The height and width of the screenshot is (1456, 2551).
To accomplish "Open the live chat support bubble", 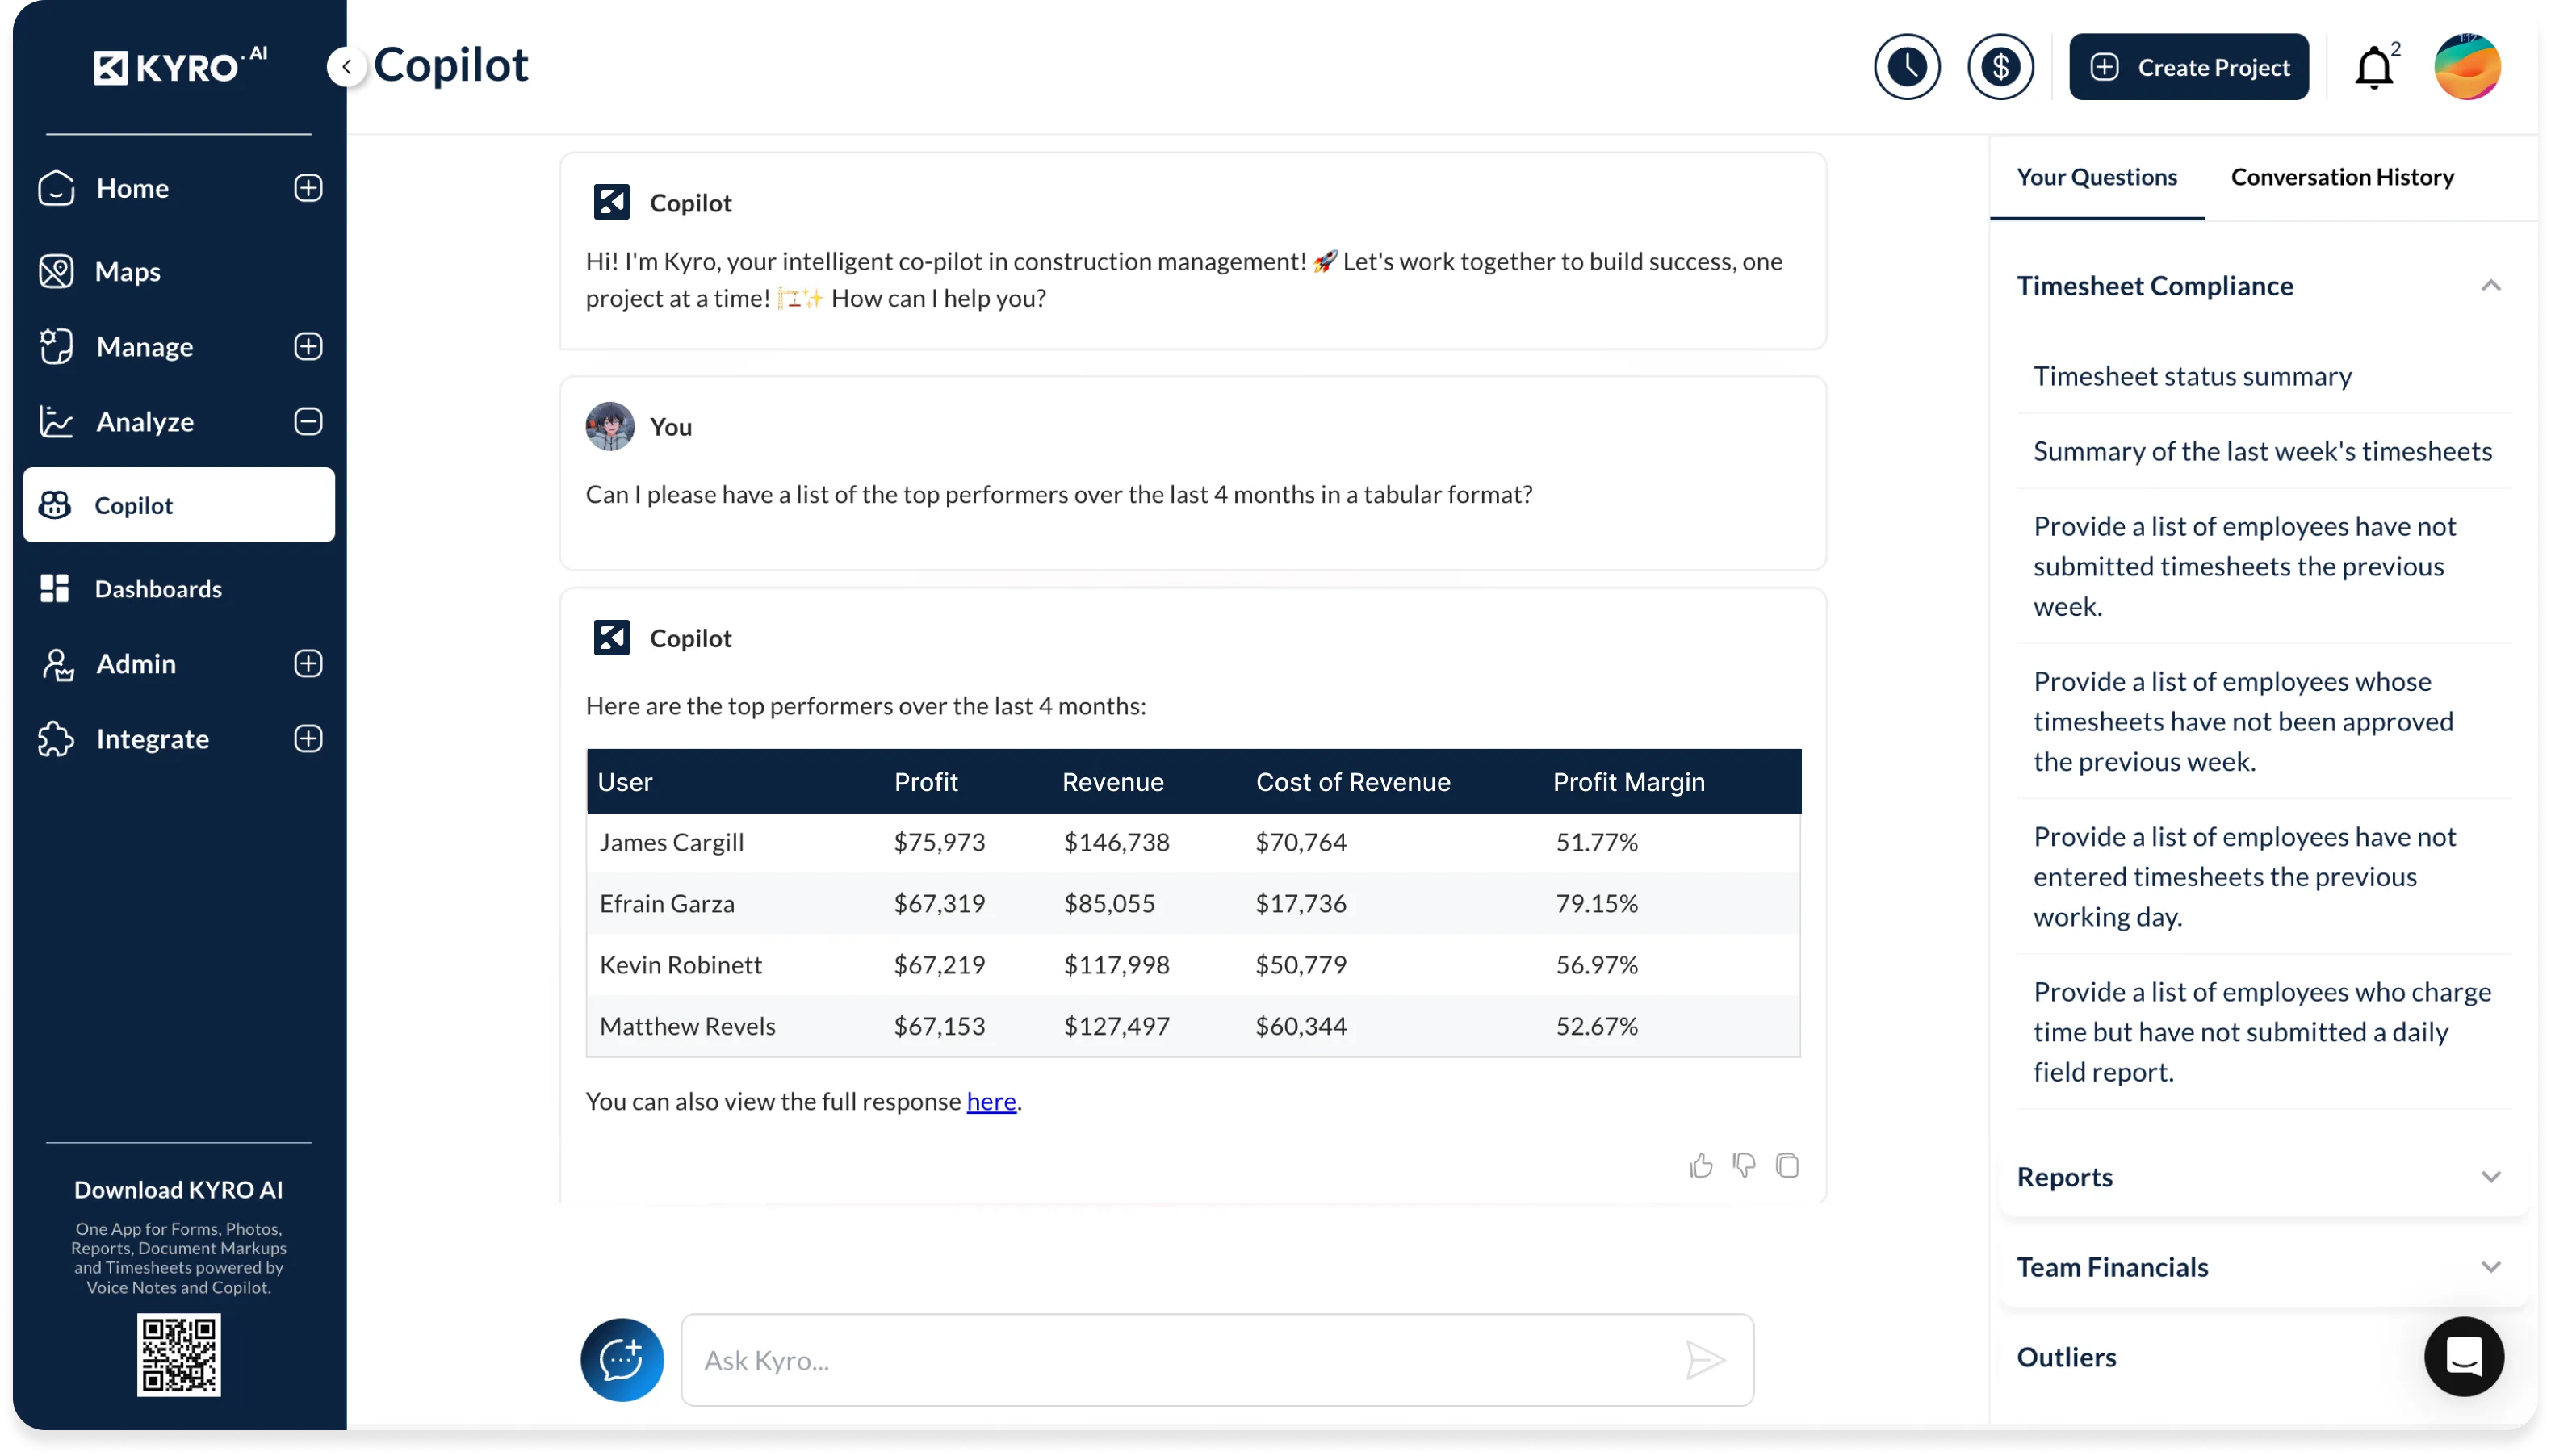I will pyautogui.click(x=2463, y=1357).
